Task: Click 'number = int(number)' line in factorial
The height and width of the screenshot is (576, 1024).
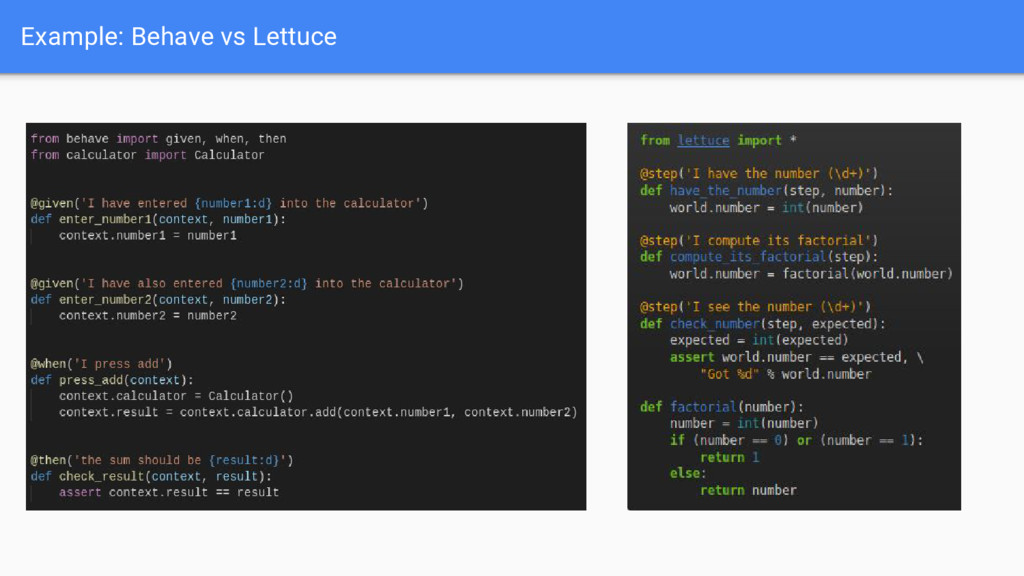Action: 744,423
